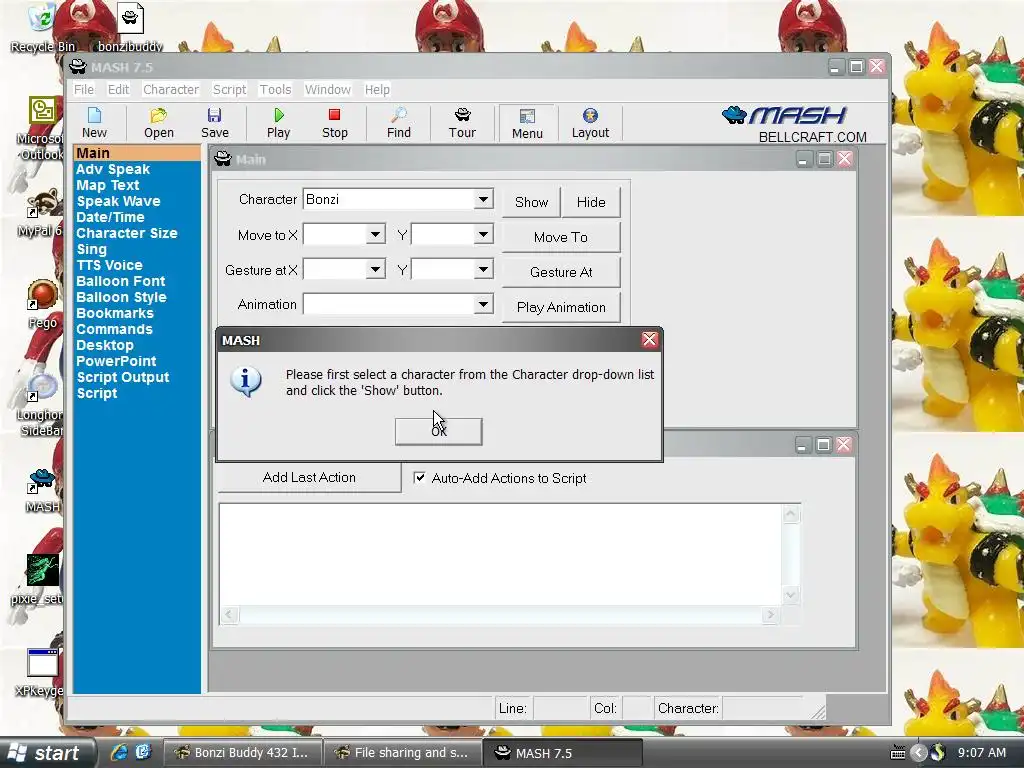
Task: Start the Tour from the toolbar
Action: (x=462, y=123)
